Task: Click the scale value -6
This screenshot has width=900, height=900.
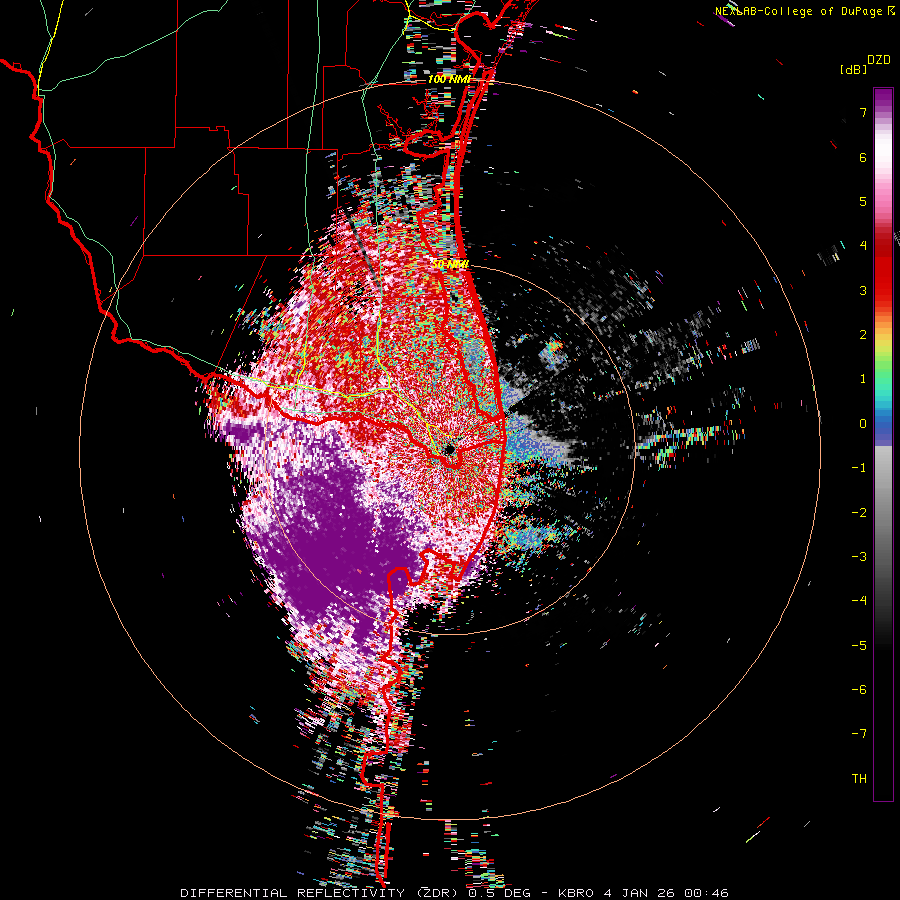Action: point(859,689)
